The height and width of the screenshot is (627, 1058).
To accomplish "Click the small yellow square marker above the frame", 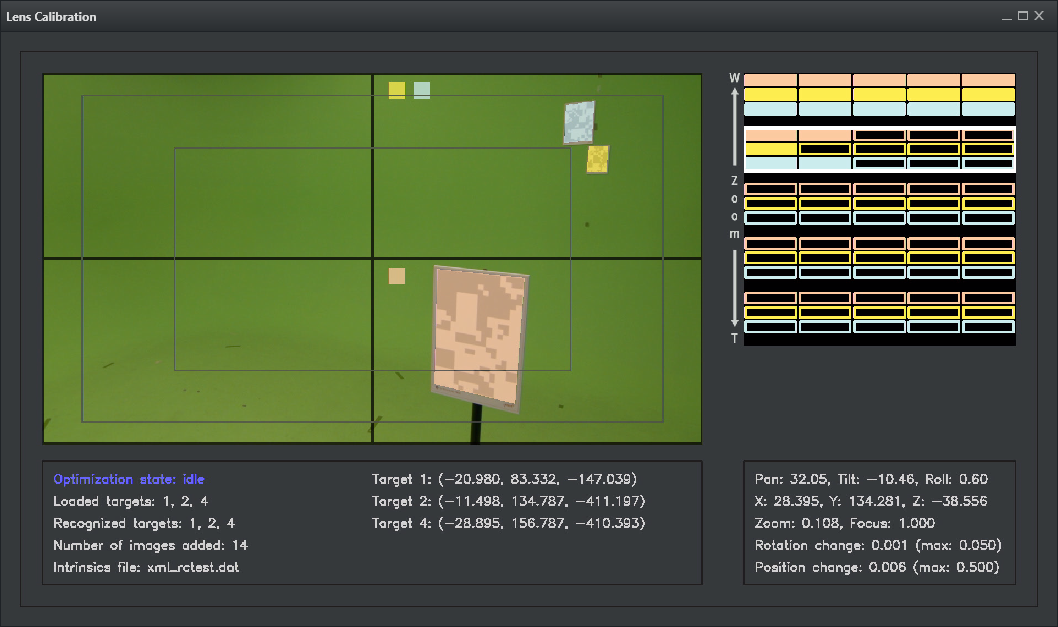I will pos(397,90).
